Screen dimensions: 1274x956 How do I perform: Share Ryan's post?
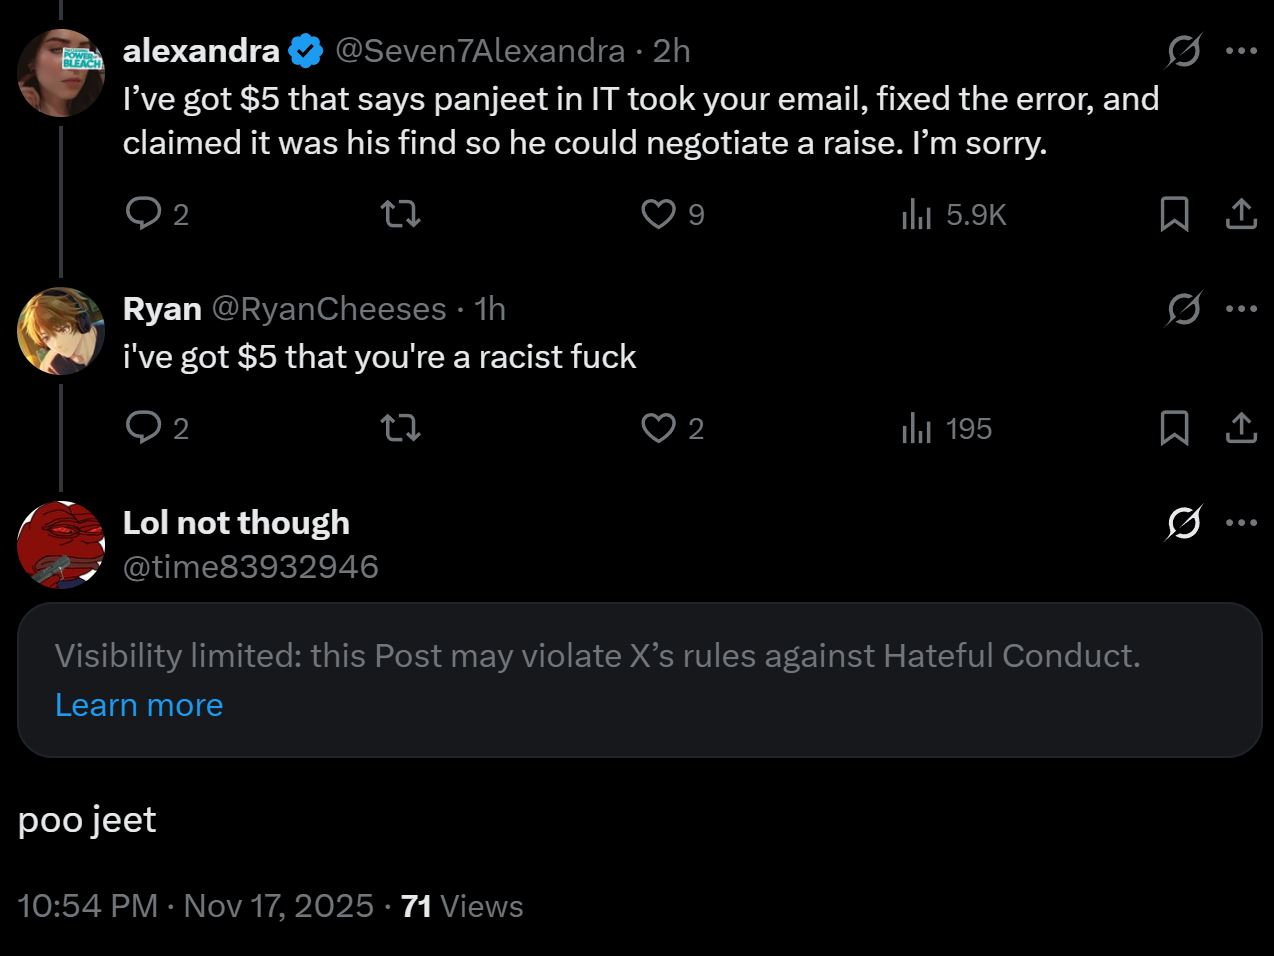1241,428
